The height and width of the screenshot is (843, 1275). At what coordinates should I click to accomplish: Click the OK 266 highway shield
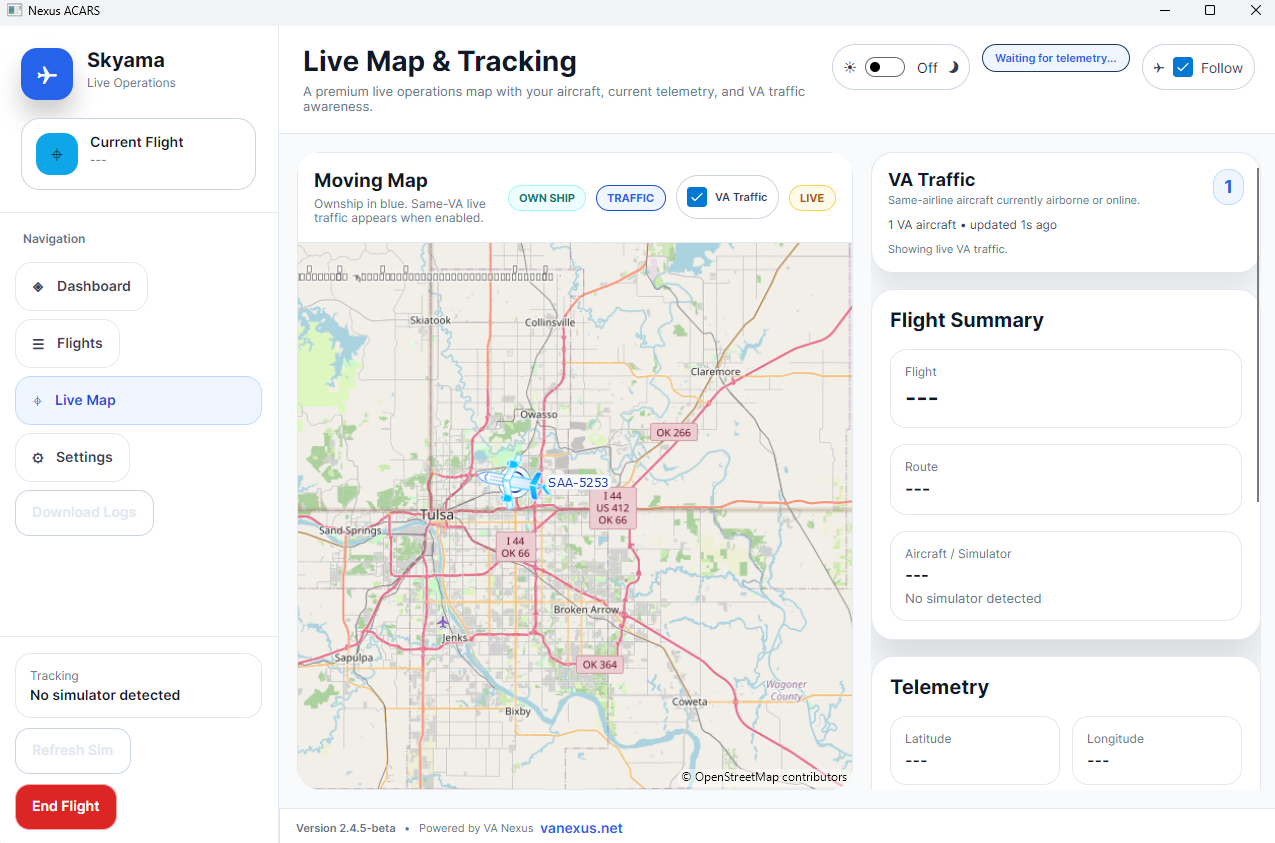pos(672,433)
